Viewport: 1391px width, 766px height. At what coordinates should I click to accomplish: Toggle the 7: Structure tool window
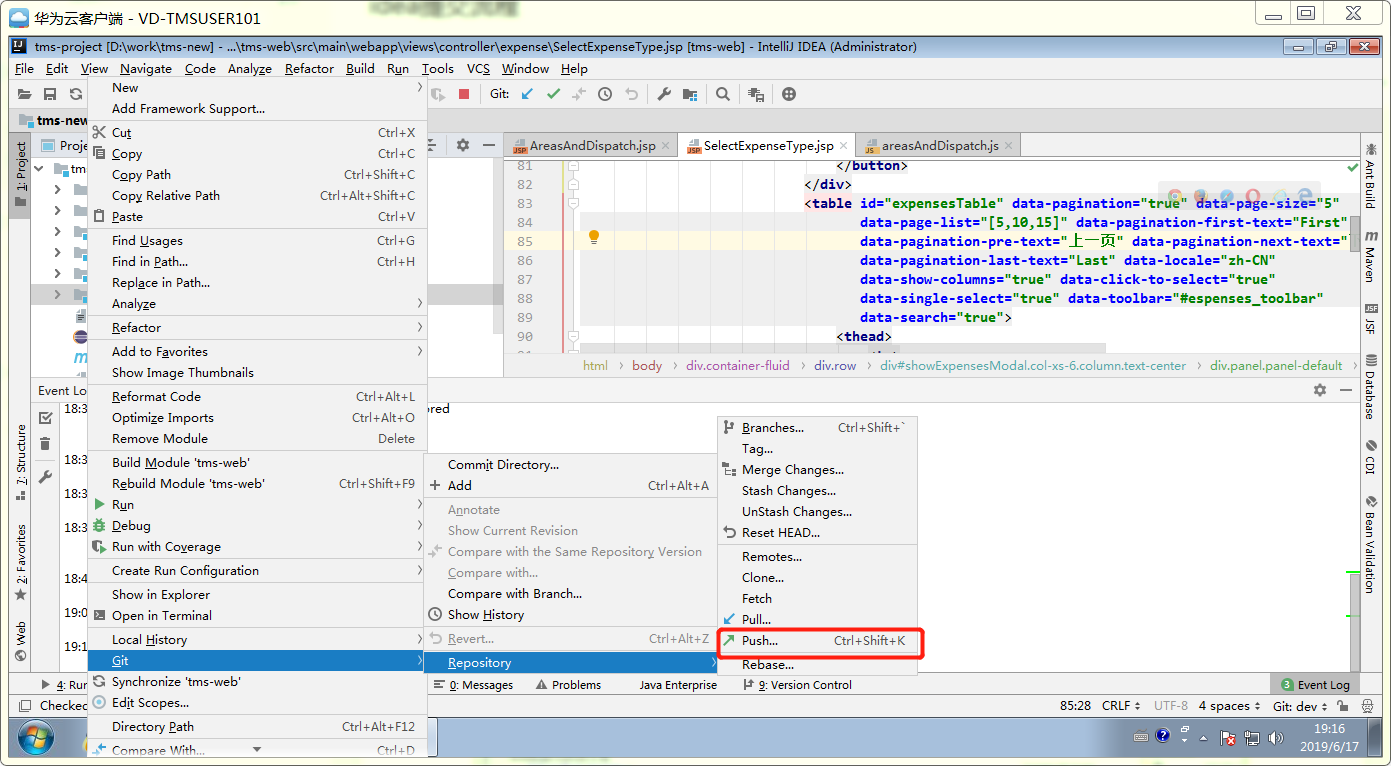(21, 462)
